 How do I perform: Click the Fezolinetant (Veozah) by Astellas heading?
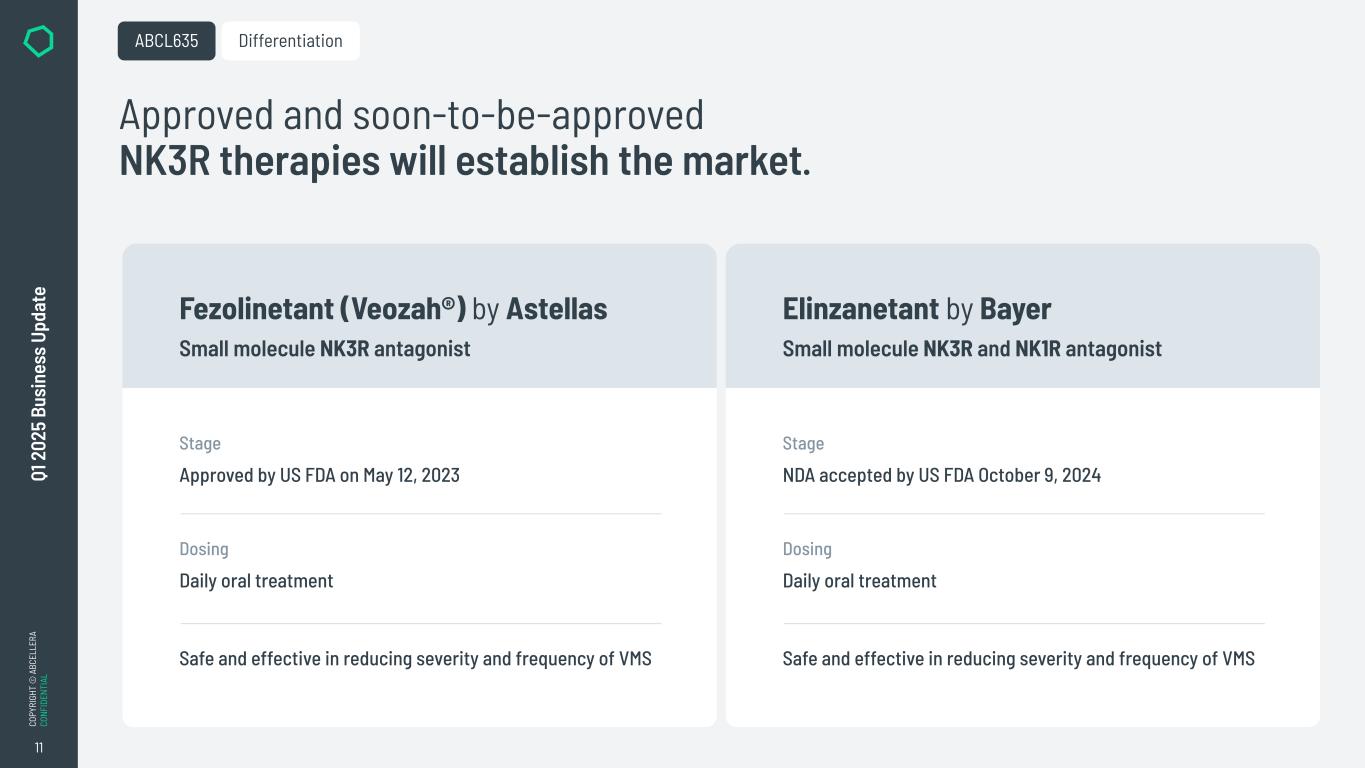coord(393,308)
